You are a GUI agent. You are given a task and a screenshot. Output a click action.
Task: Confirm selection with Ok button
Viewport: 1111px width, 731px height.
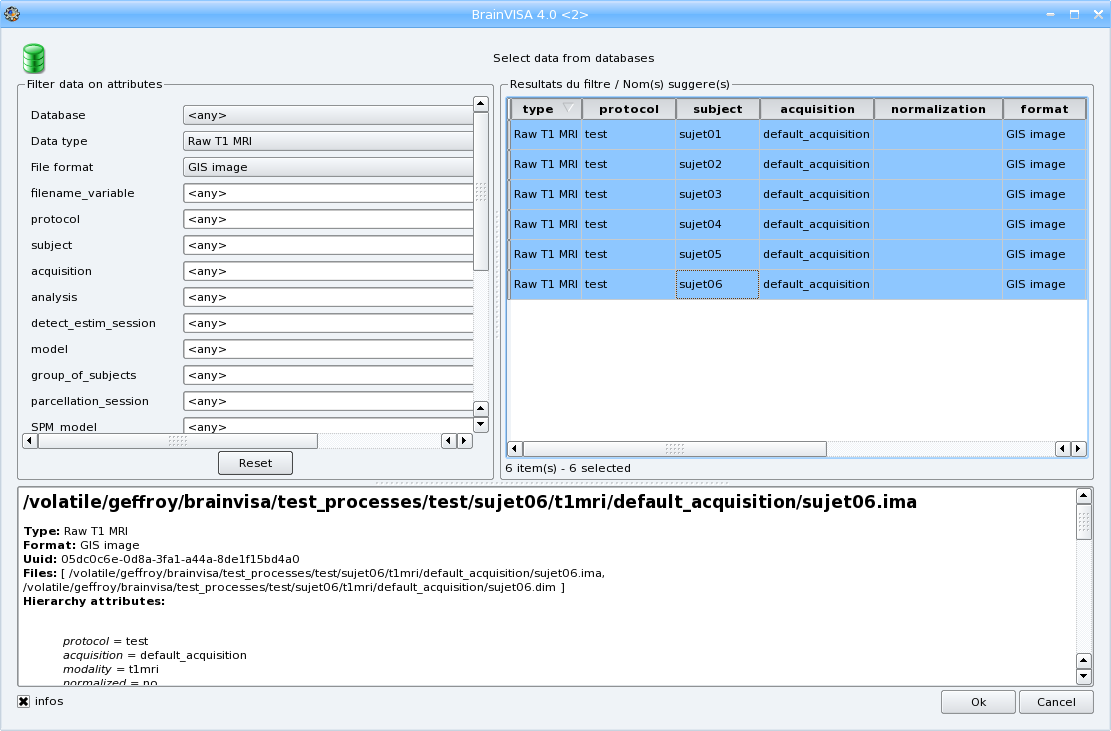click(x=978, y=702)
